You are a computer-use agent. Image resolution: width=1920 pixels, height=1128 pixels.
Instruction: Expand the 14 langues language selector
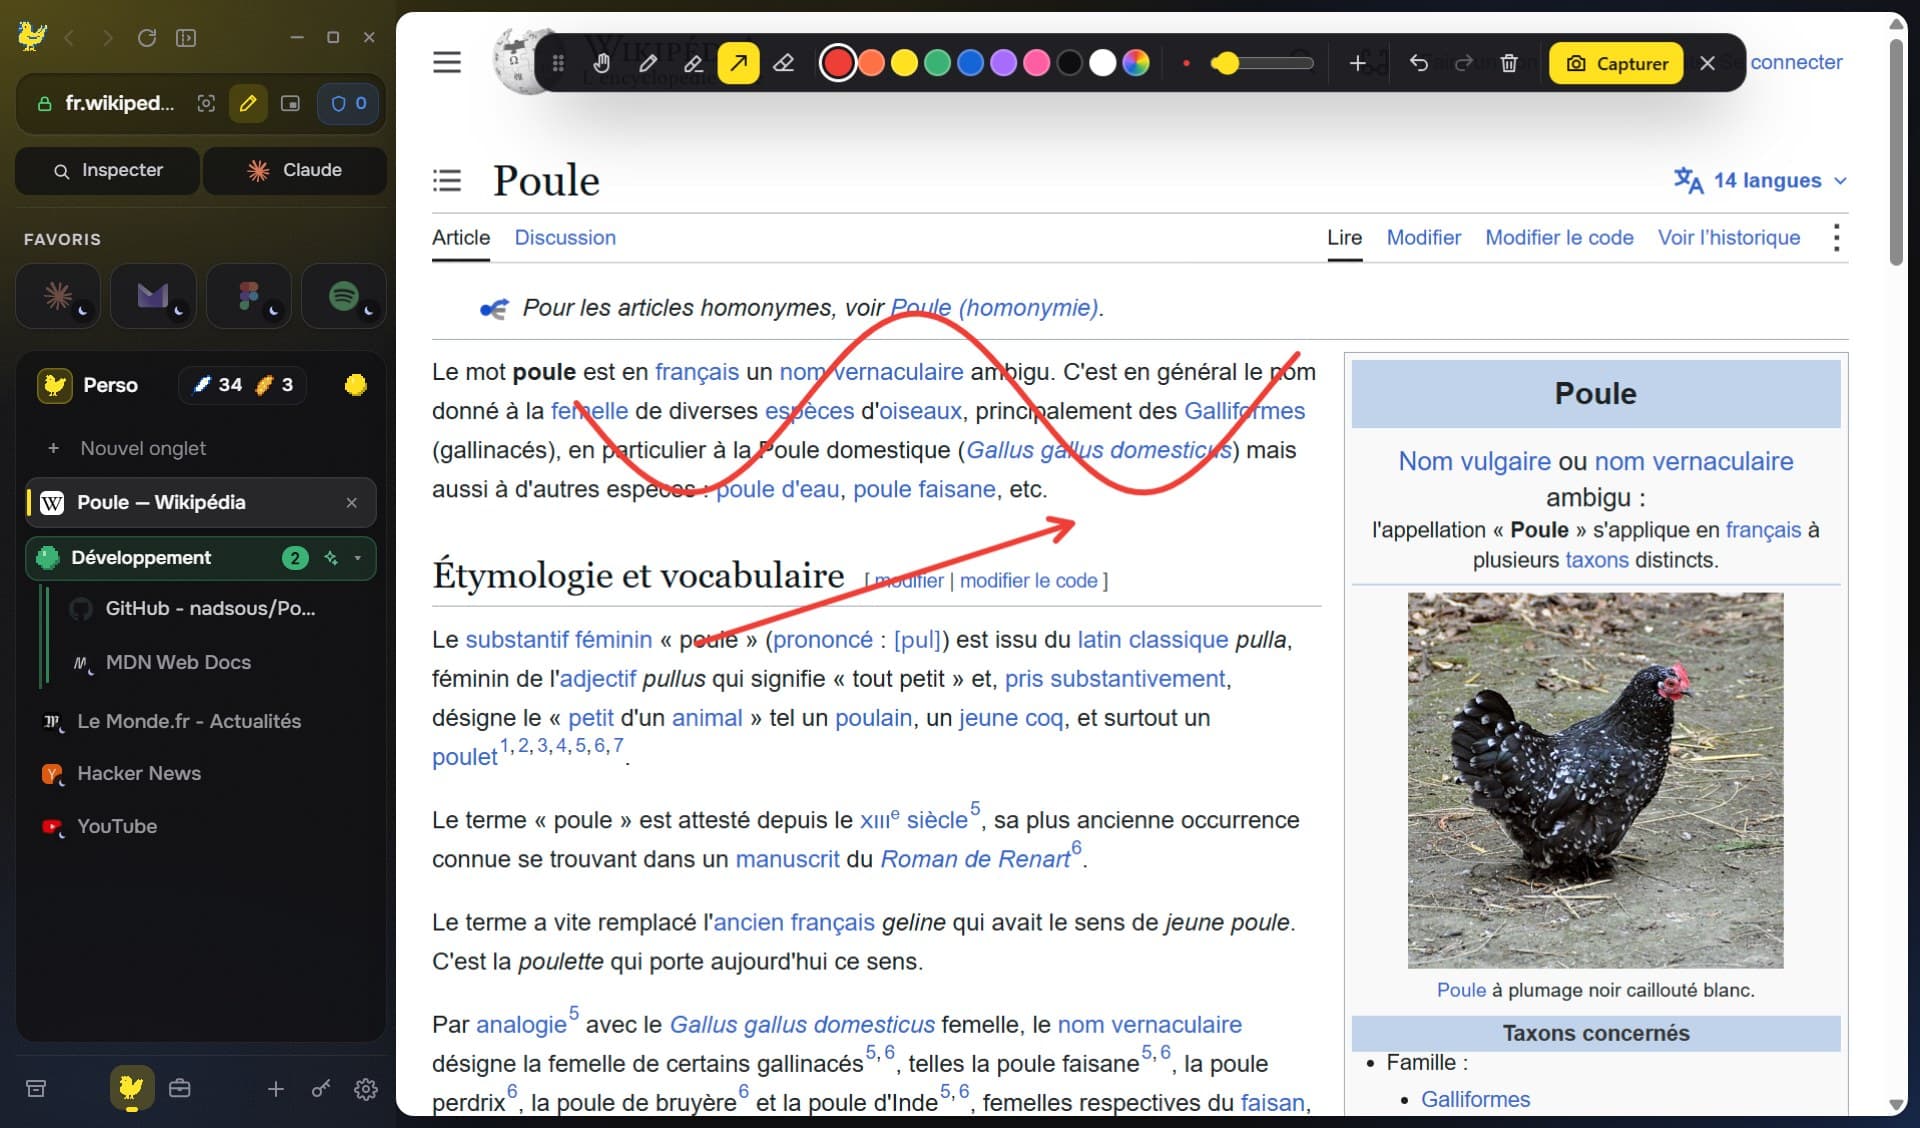1760,181
